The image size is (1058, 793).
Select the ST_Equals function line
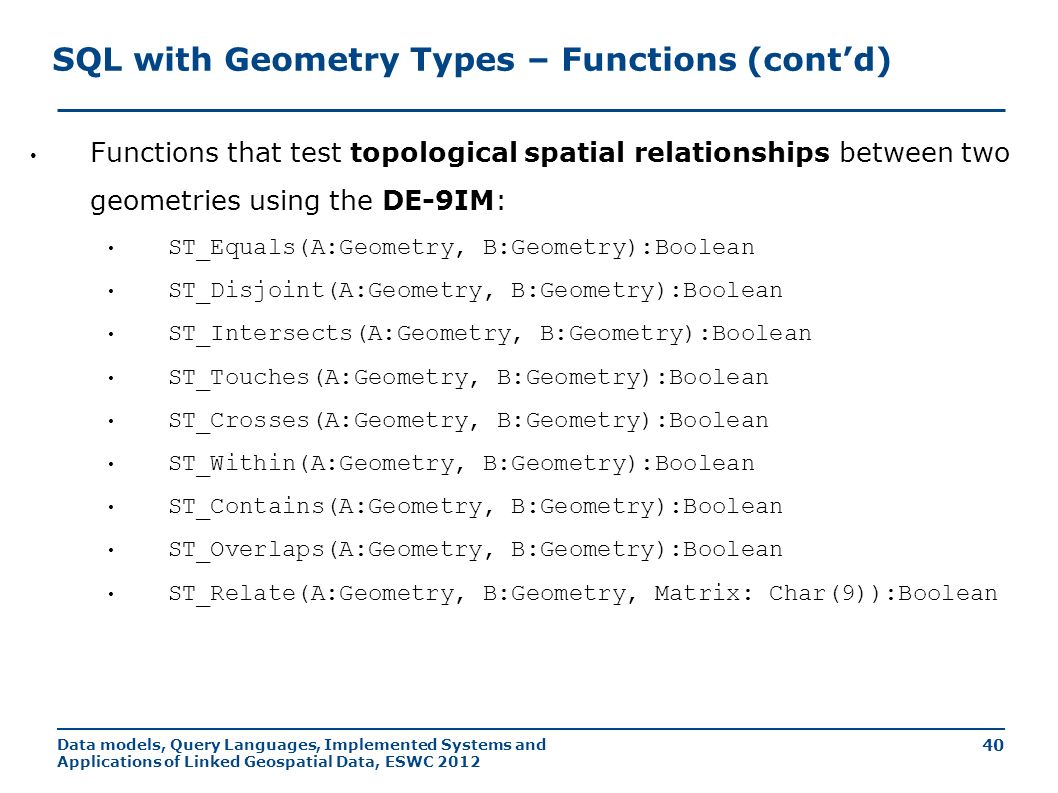click(462, 248)
